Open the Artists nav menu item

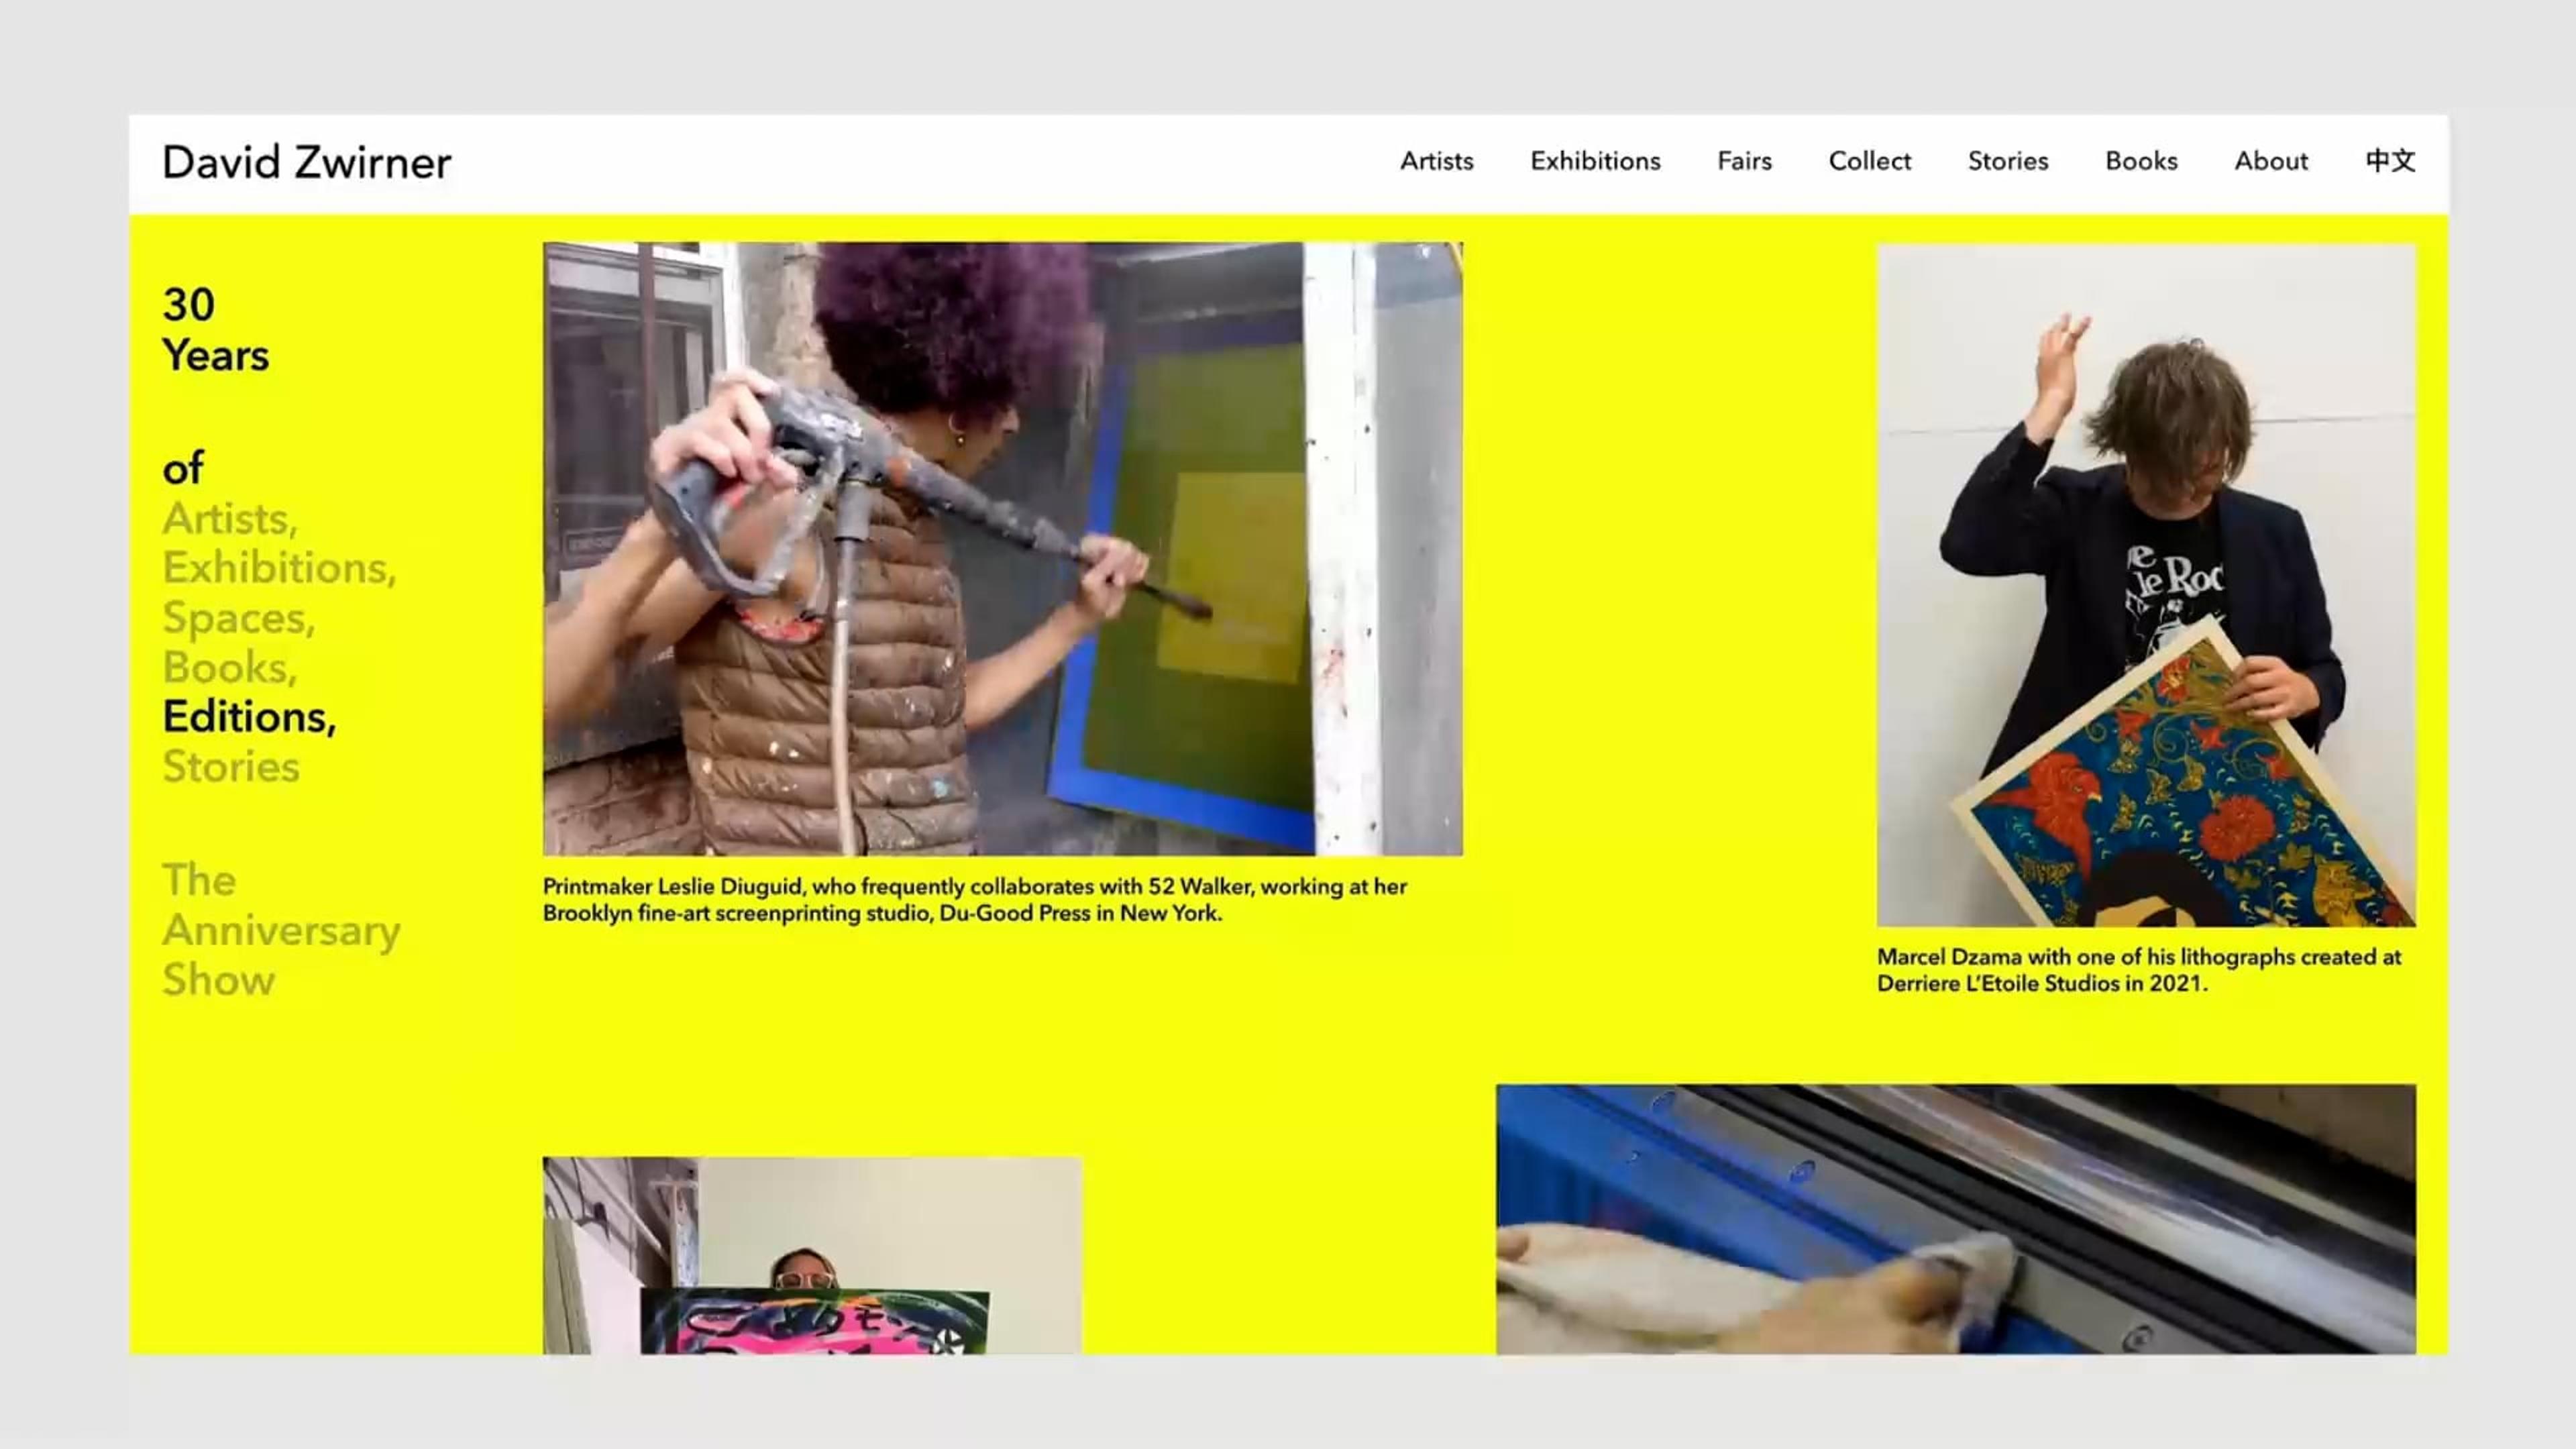1436,161
